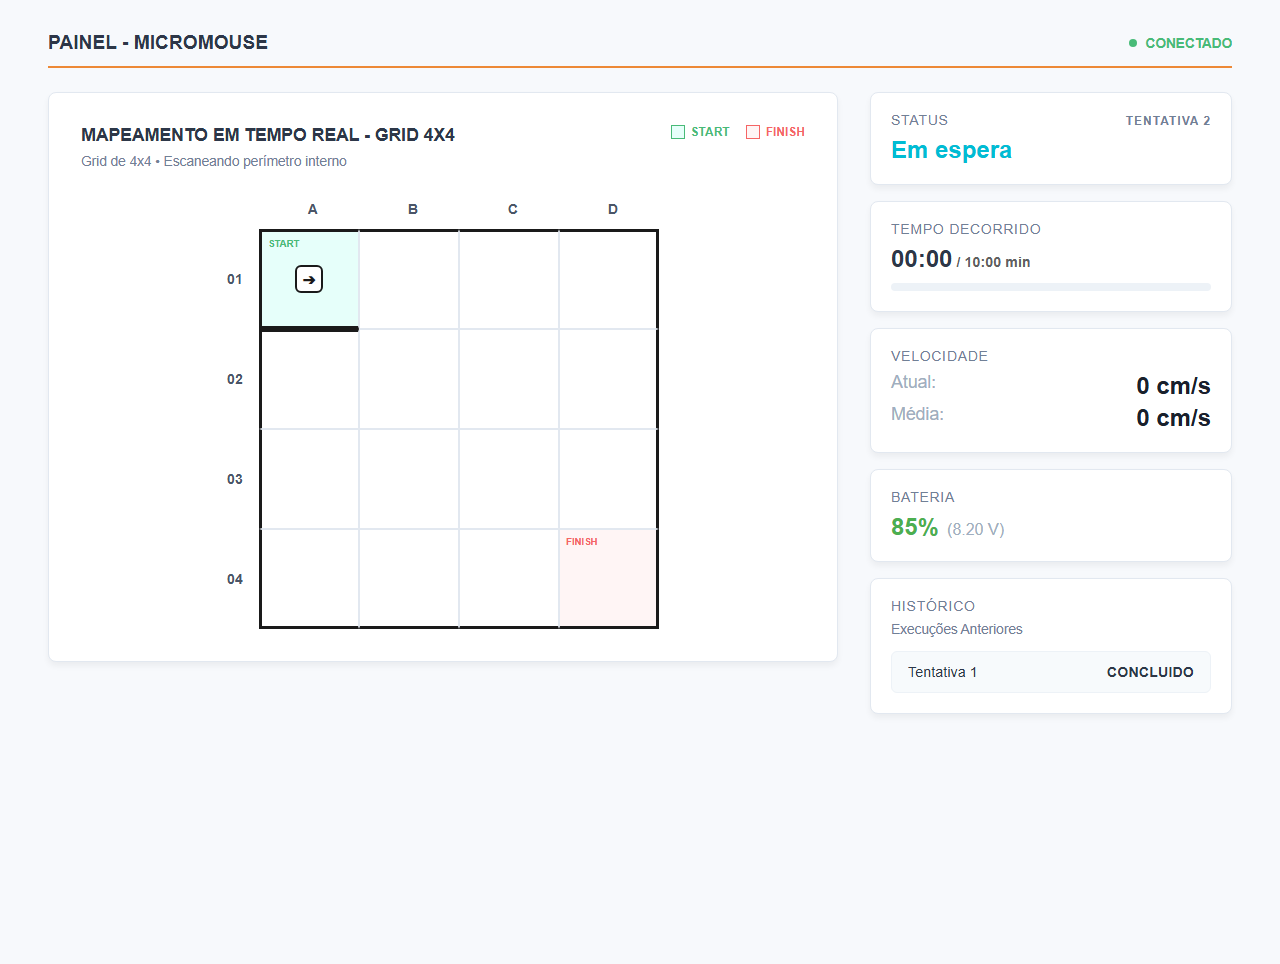This screenshot has width=1280, height=964.
Task: Click the green connection status dot
Action: [1133, 43]
